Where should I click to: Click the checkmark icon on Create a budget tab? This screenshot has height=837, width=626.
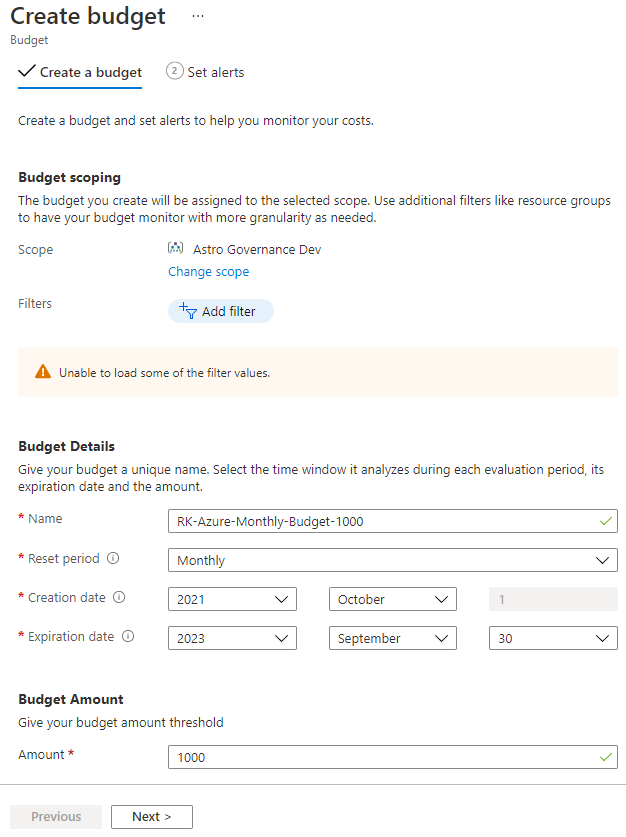pos(26,72)
